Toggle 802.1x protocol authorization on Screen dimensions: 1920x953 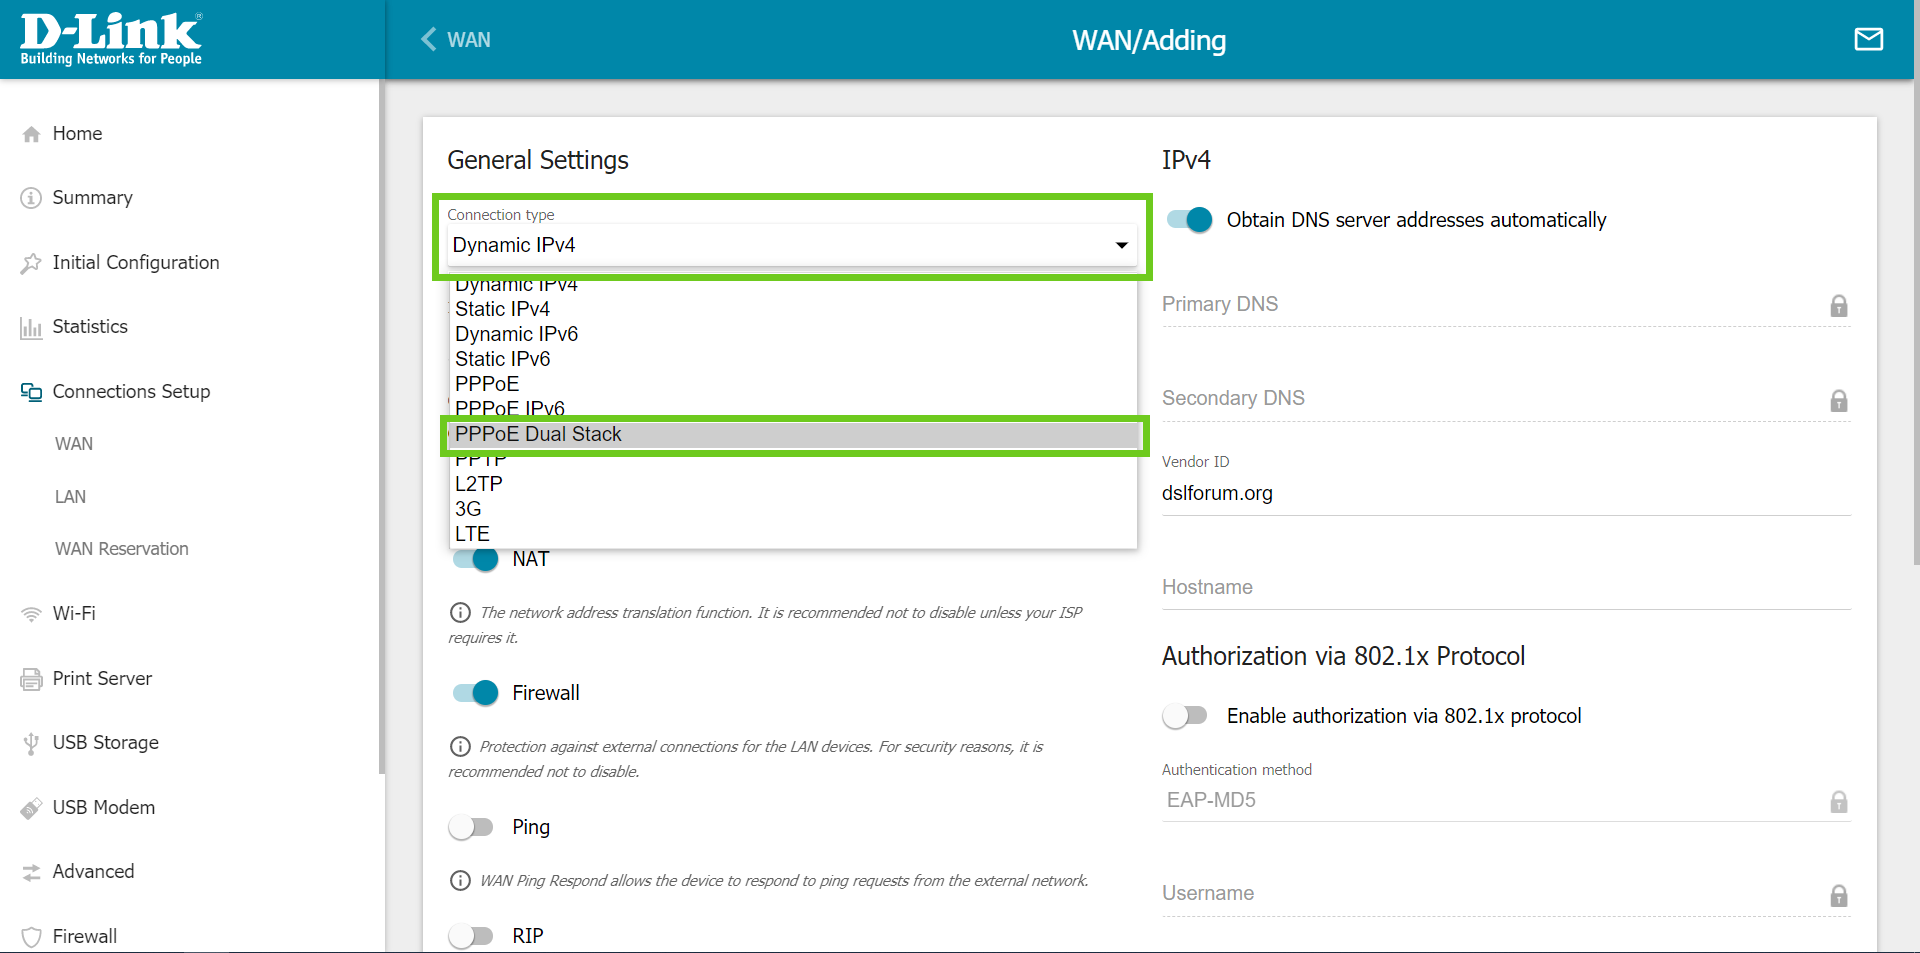pyautogui.click(x=1185, y=716)
